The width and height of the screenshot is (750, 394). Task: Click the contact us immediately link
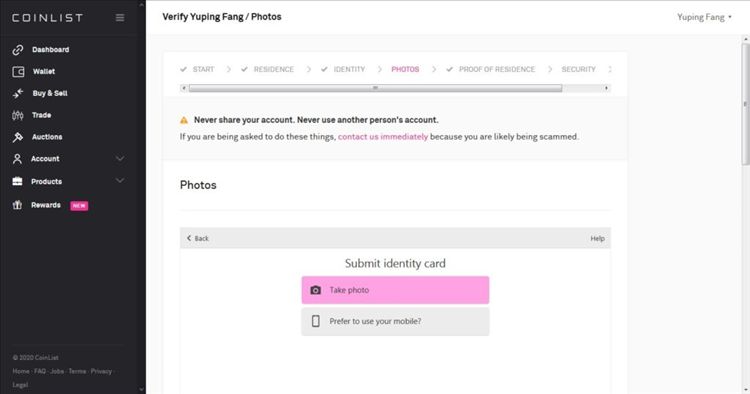383,137
